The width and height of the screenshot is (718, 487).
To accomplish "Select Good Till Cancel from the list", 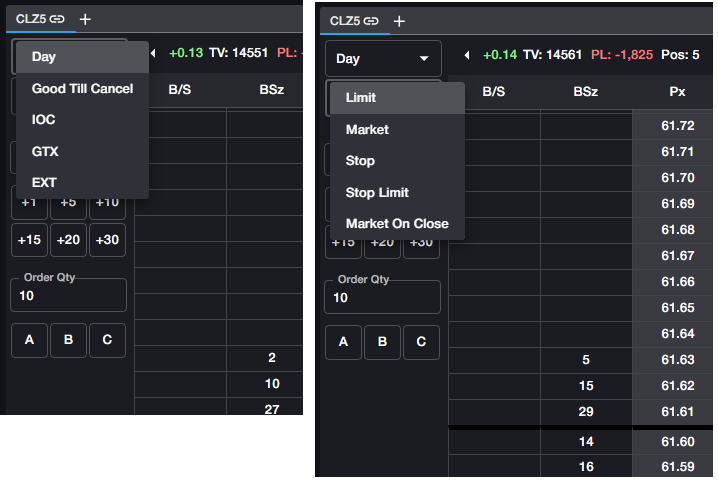I will coord(82,89).
